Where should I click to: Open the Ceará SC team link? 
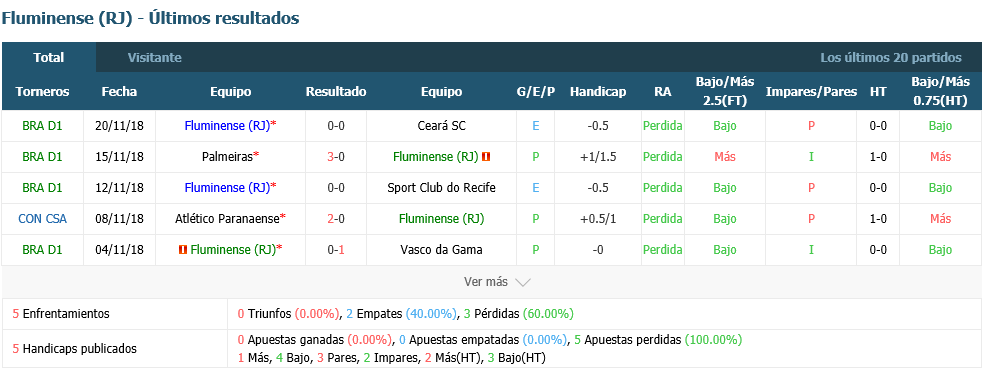tap(442, 126)
